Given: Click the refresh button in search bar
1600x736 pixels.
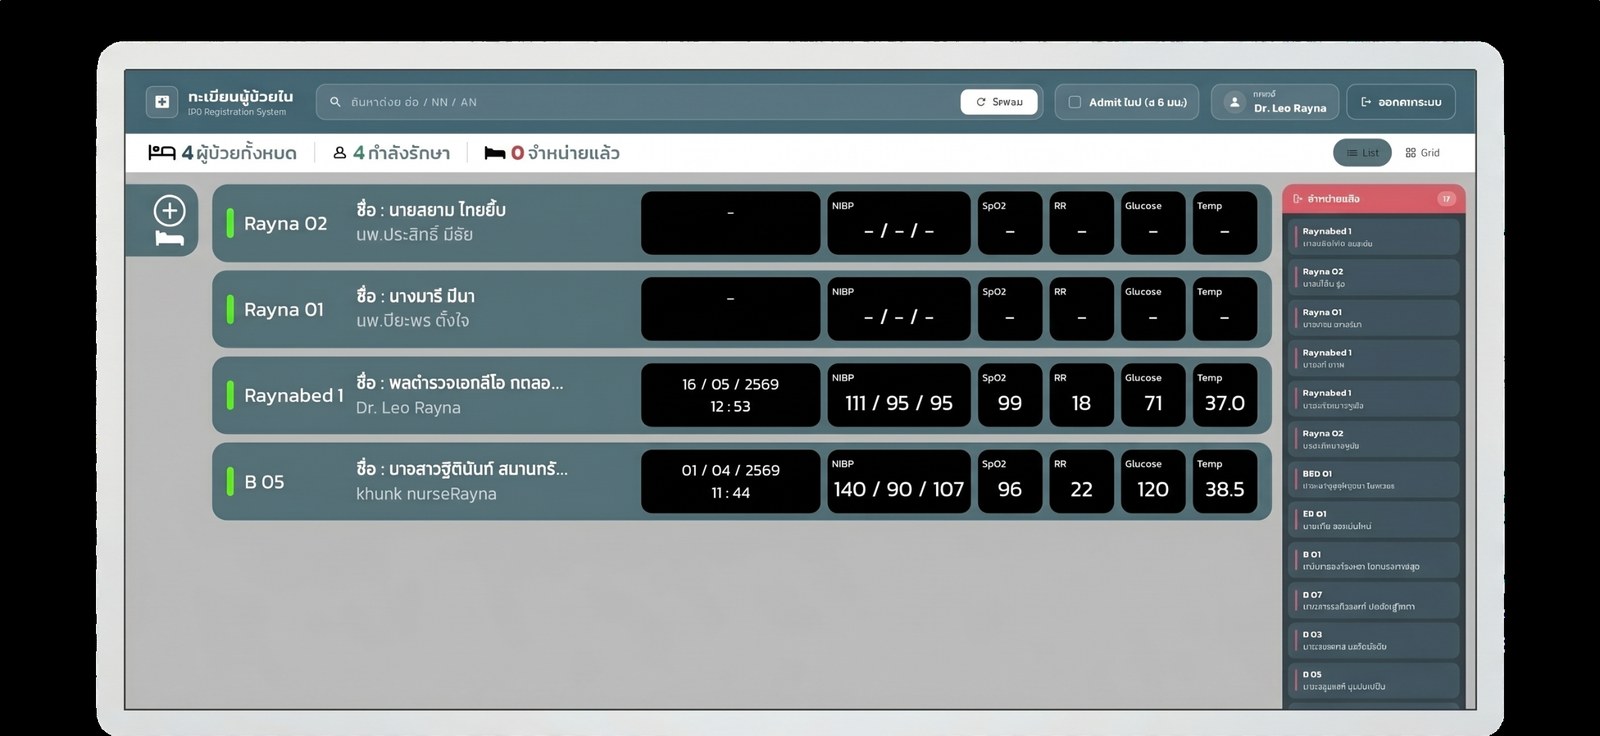Looking at the screenshot, I should (x=1000, y=102).
